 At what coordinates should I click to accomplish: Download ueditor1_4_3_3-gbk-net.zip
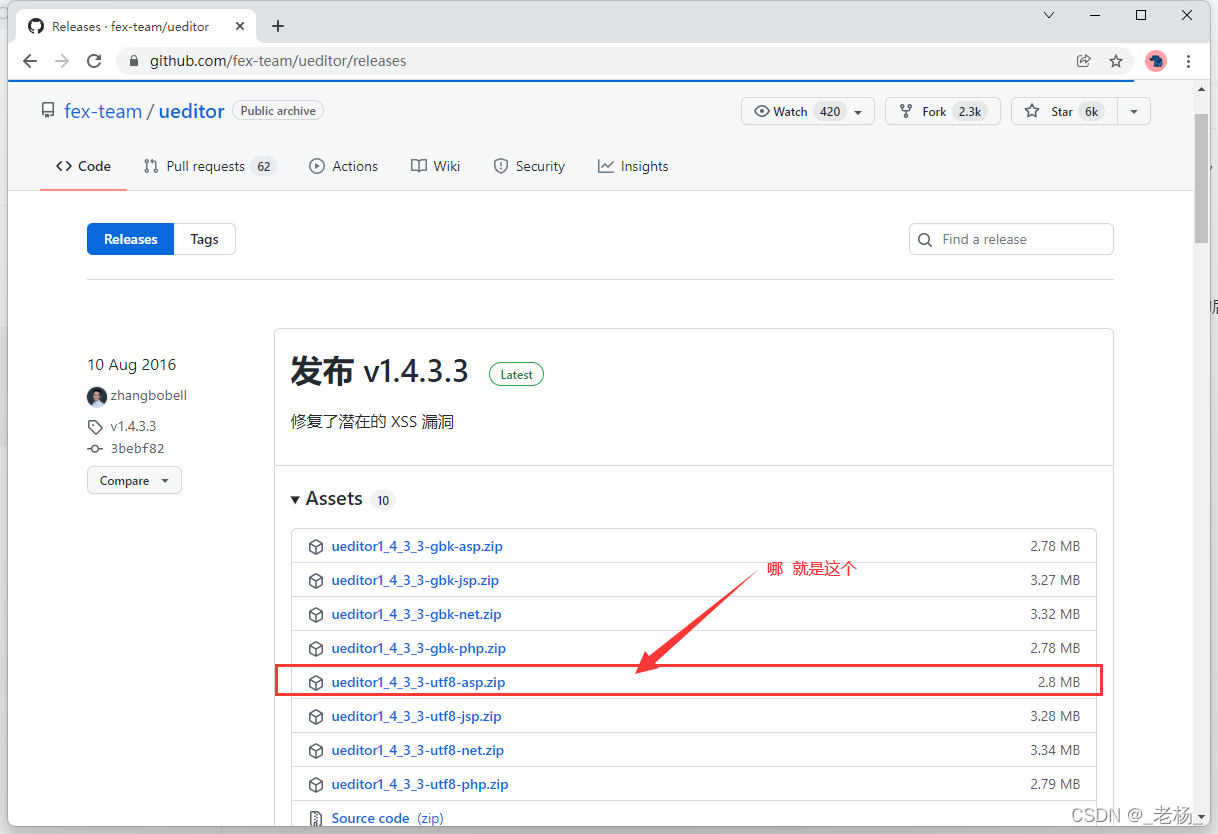[x=416, y=614]
